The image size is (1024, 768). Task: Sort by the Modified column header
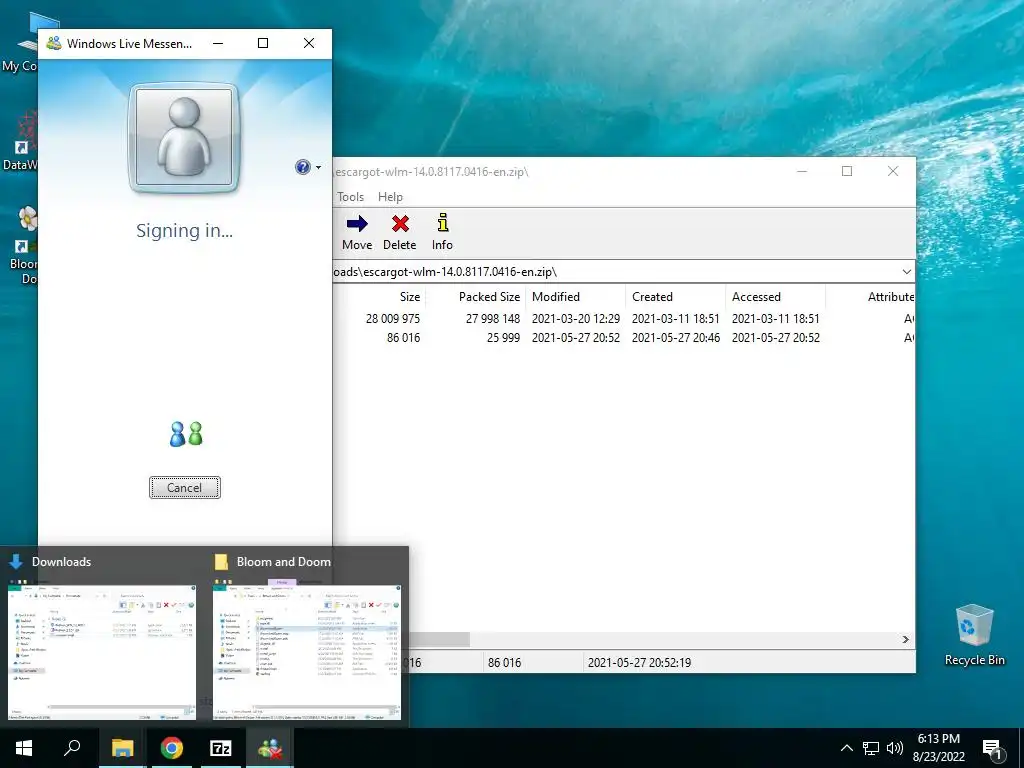click(556, 296)
